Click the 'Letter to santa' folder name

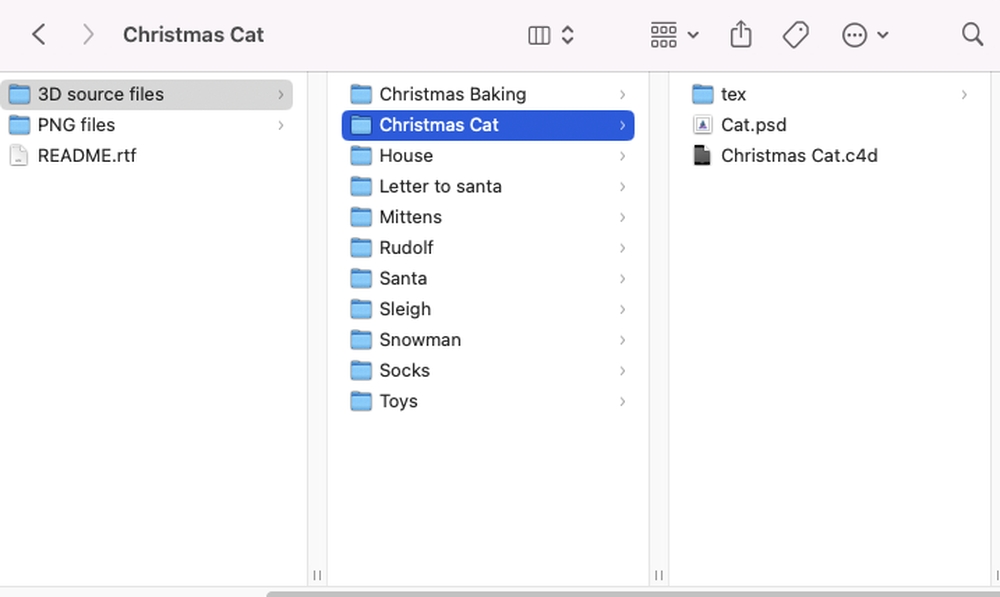pos(441,186)
